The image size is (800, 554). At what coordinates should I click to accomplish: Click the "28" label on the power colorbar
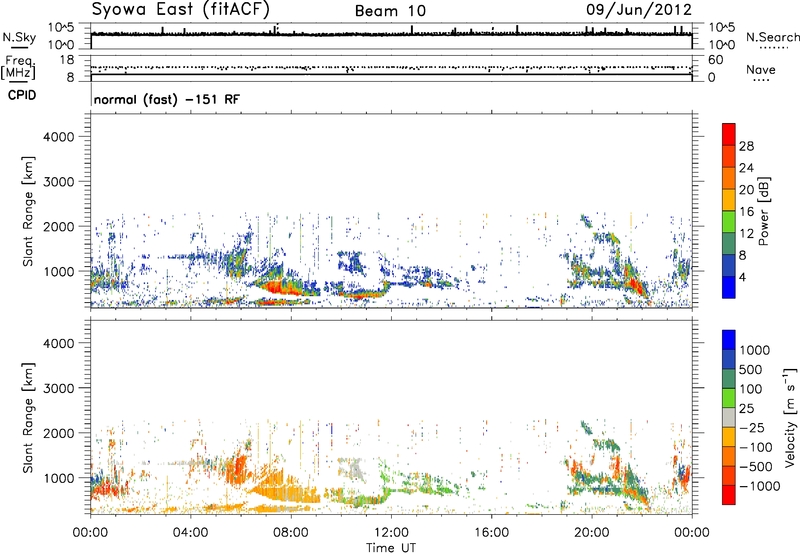[x=746, y=146]
